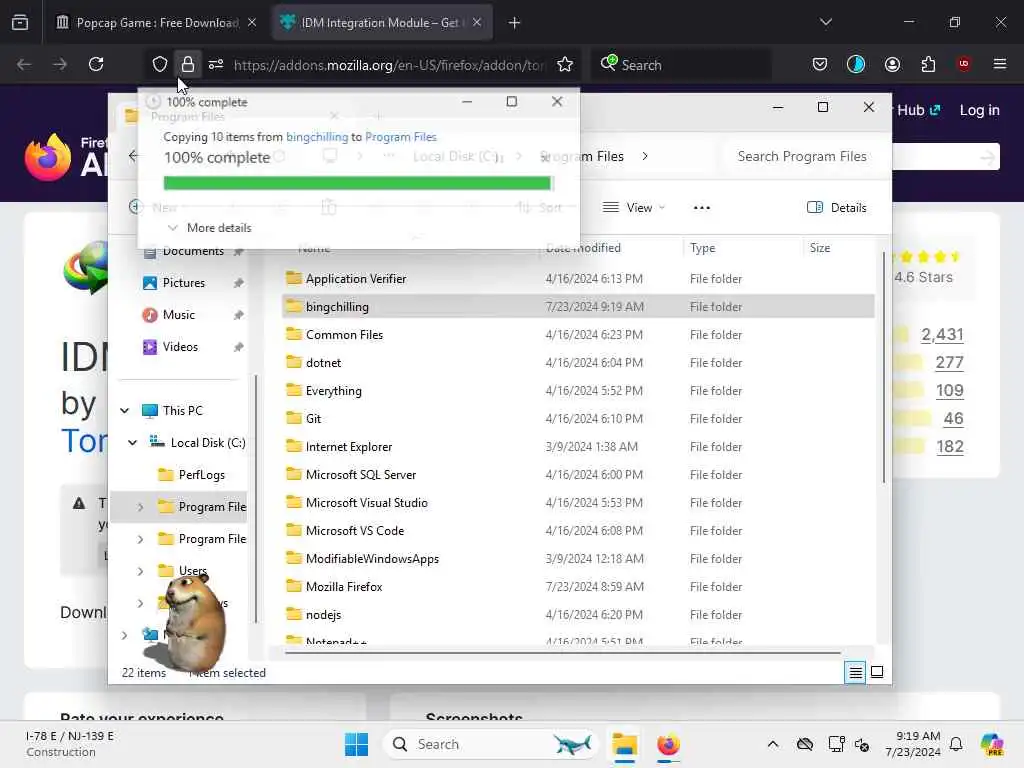This screenshot has width=1024, height=768.
Task: Open Firefox extensions puzzle icon
Action: (928, 64)
